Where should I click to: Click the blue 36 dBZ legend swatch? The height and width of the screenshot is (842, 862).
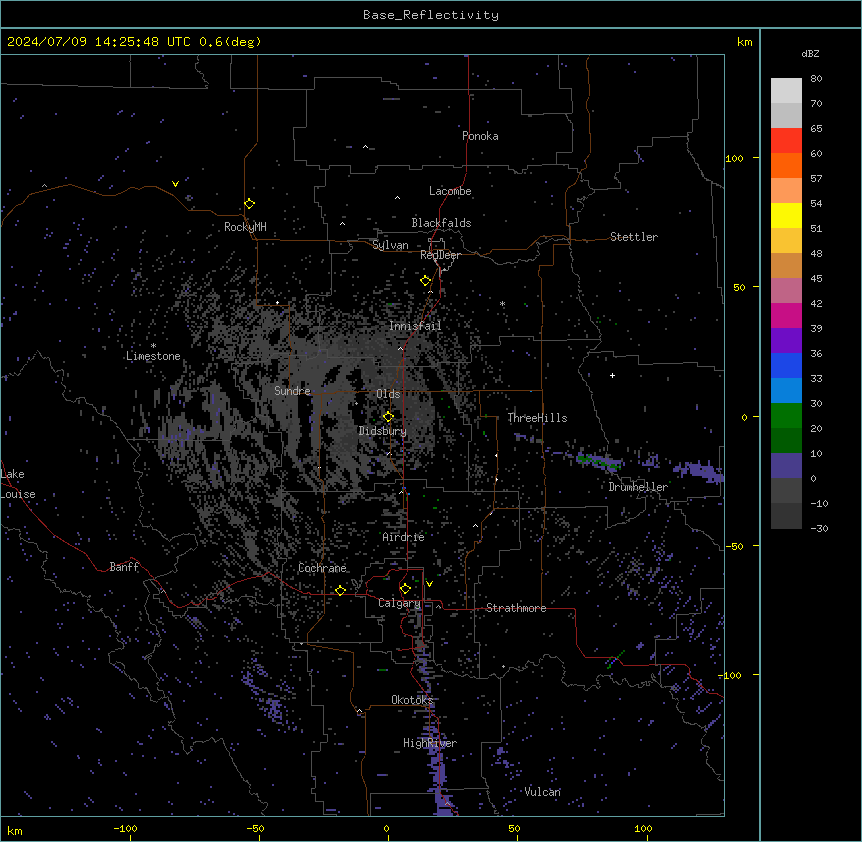(x=786, y=365)
